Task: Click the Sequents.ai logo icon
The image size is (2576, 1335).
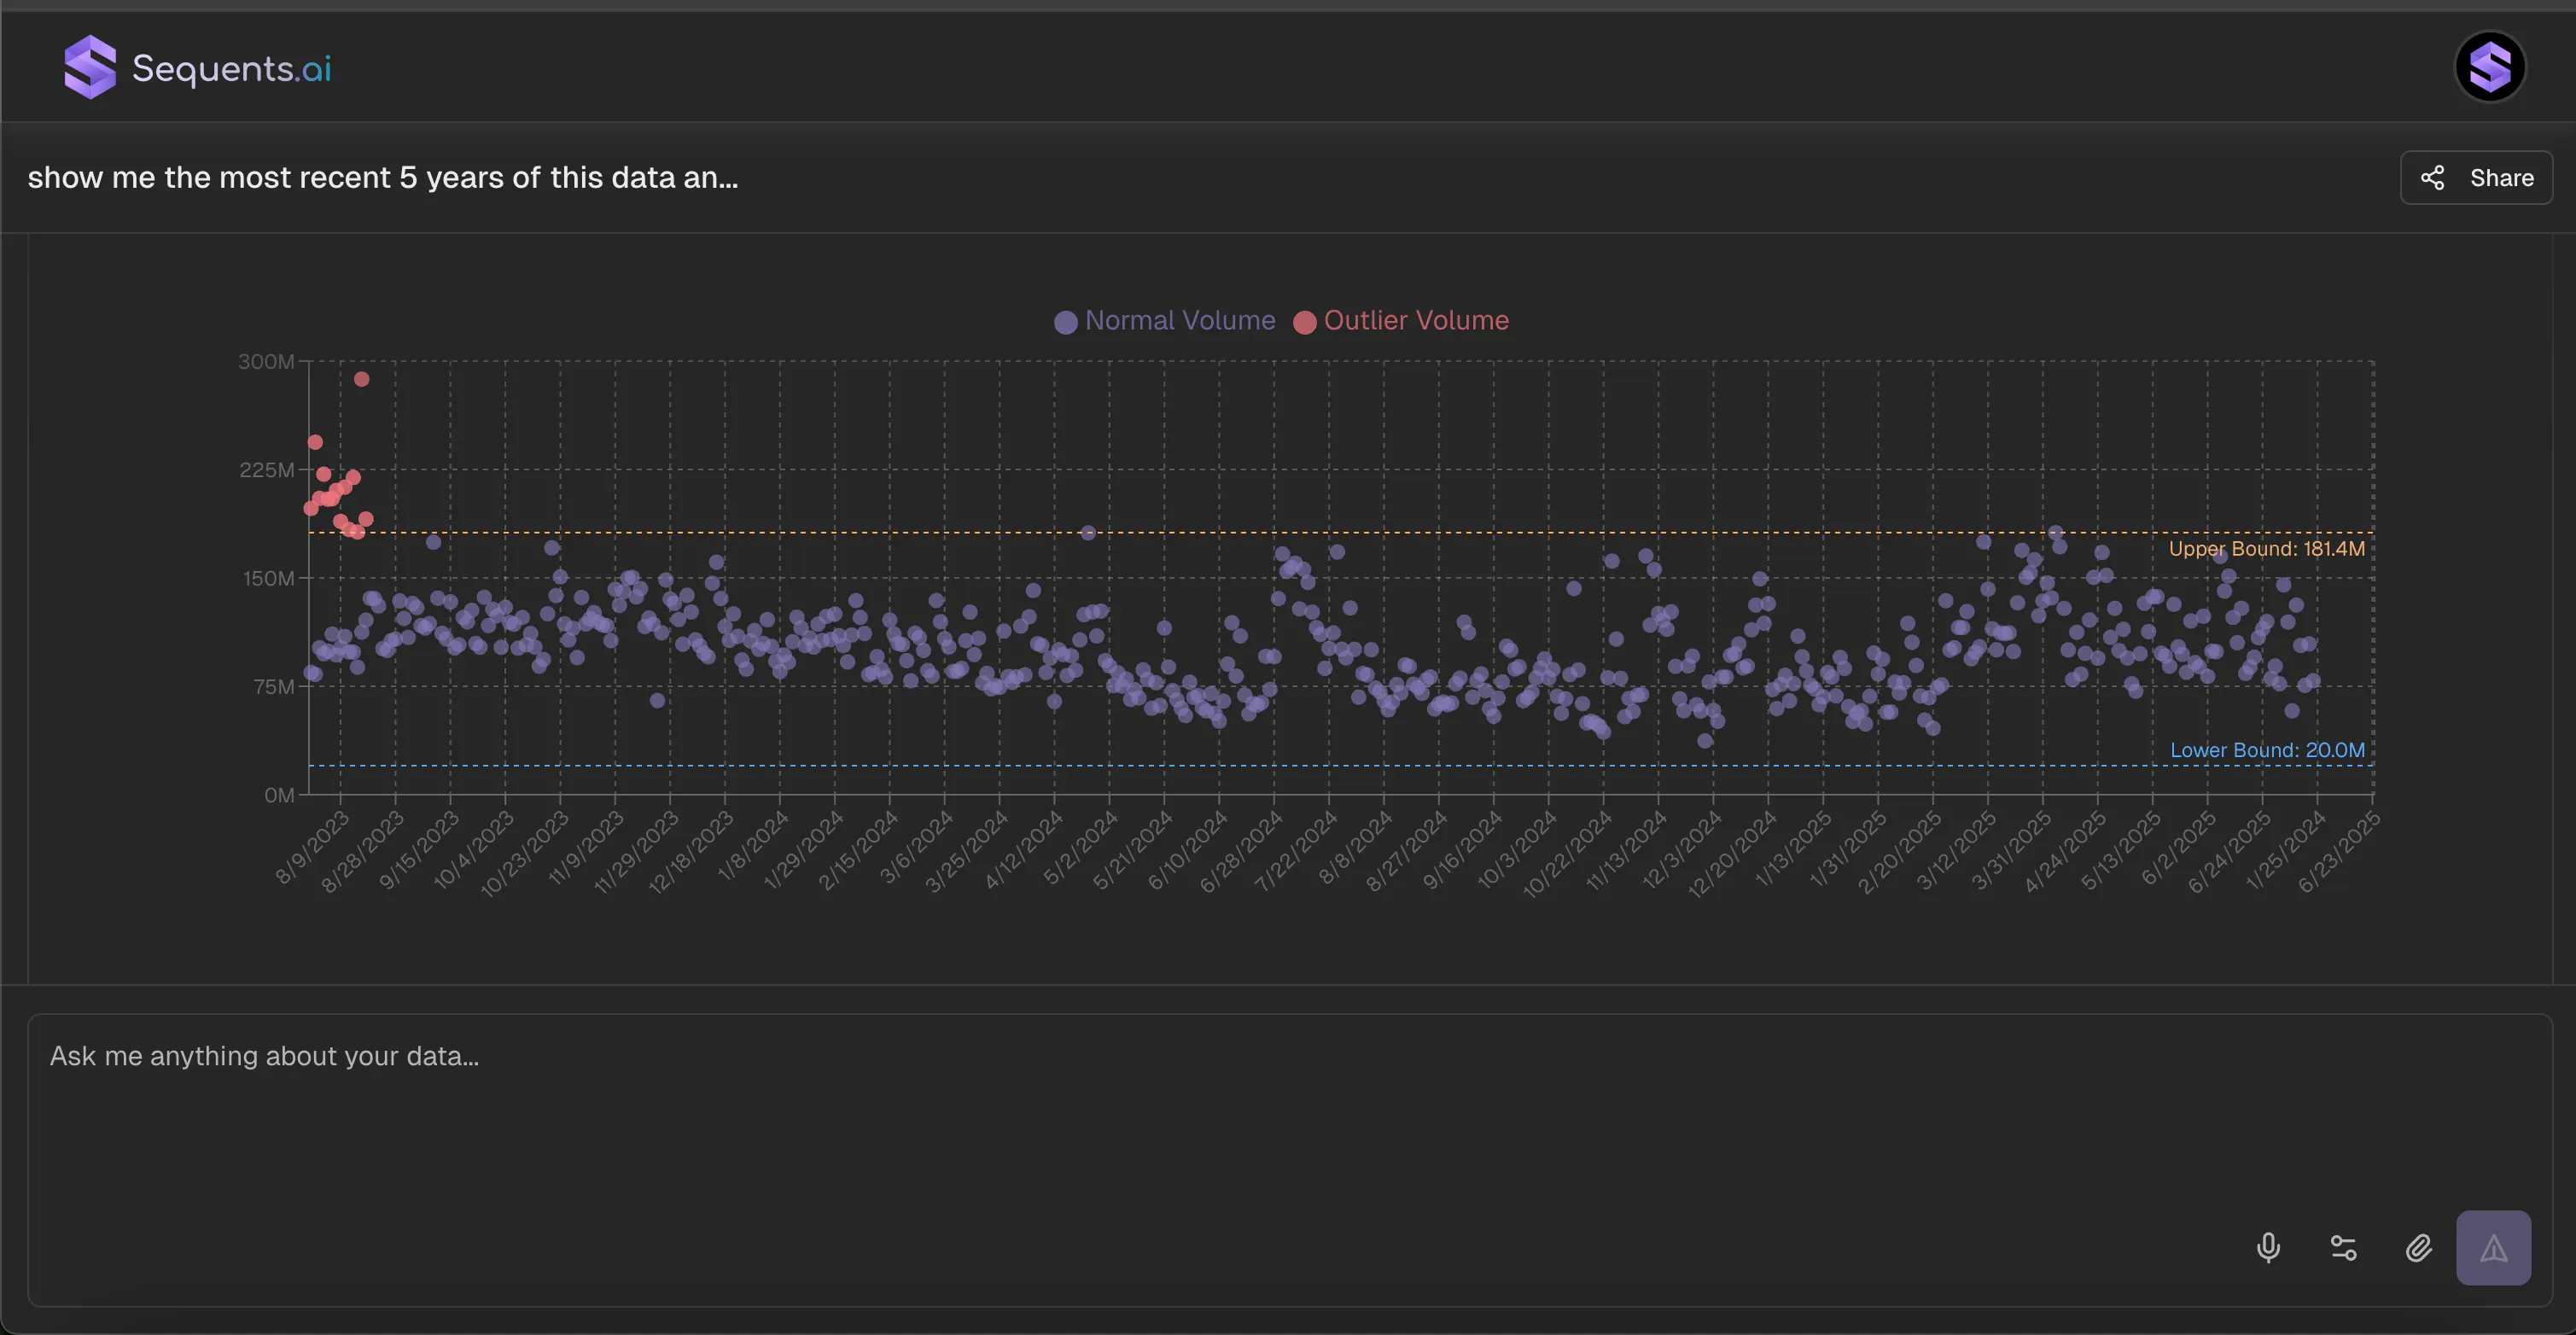Action: point(90,67)
